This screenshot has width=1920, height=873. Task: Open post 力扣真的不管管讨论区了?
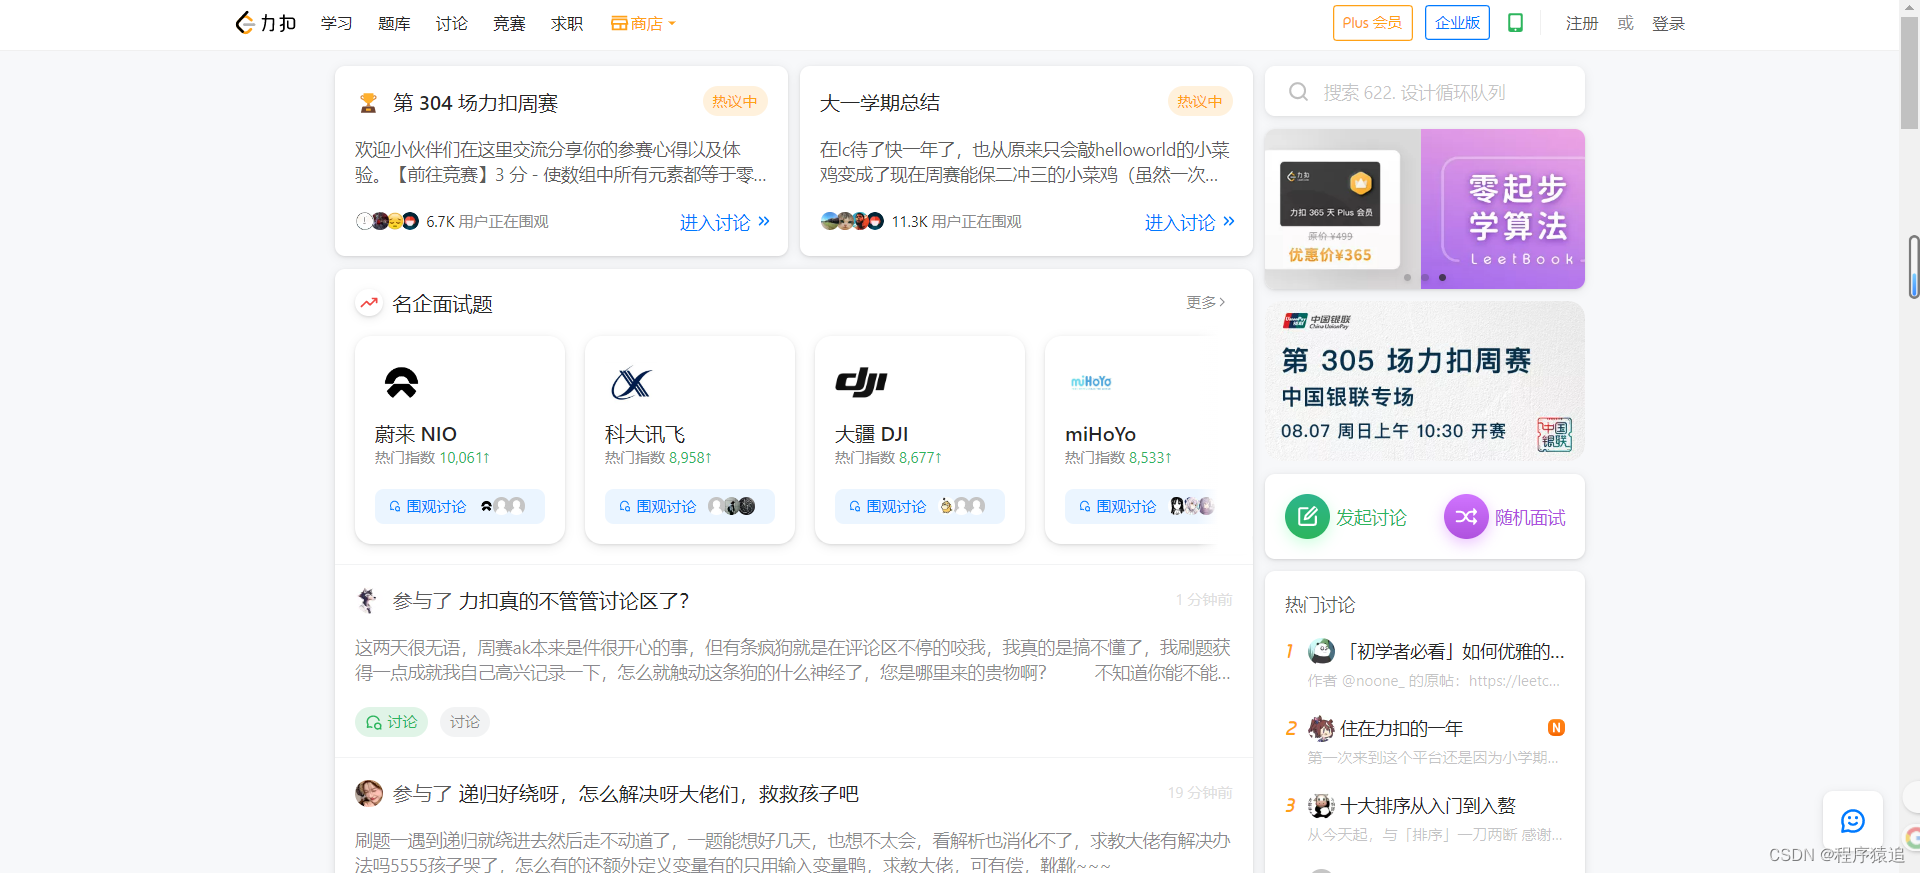[x=574, y=601]
